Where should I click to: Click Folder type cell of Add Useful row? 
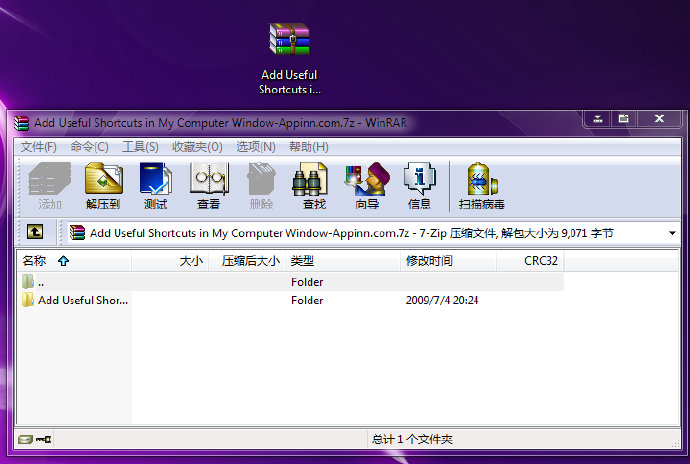click(x=307, y=300)
